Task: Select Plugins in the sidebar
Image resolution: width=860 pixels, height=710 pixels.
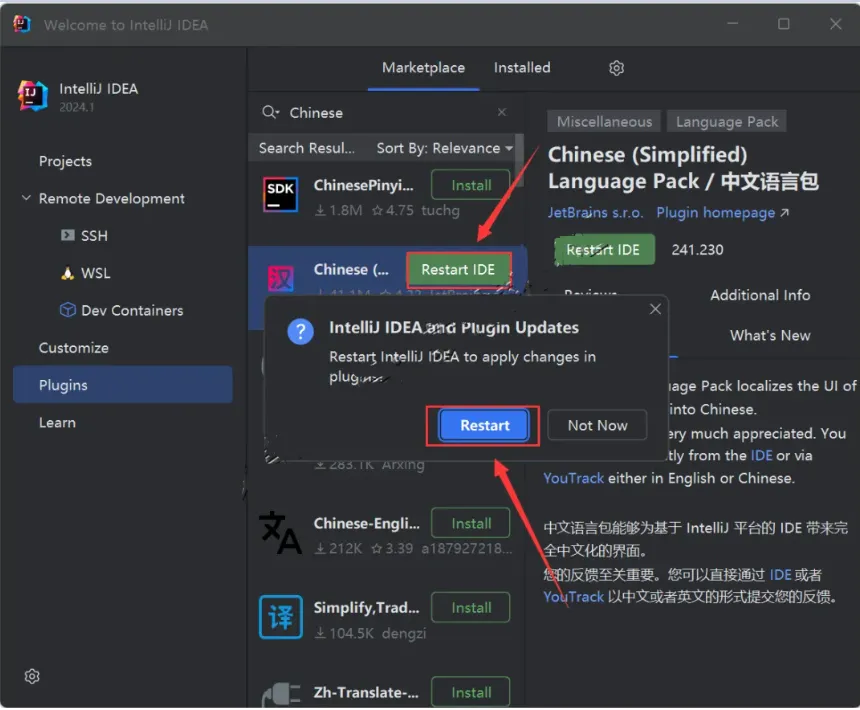Action: [x=123, y=385]
